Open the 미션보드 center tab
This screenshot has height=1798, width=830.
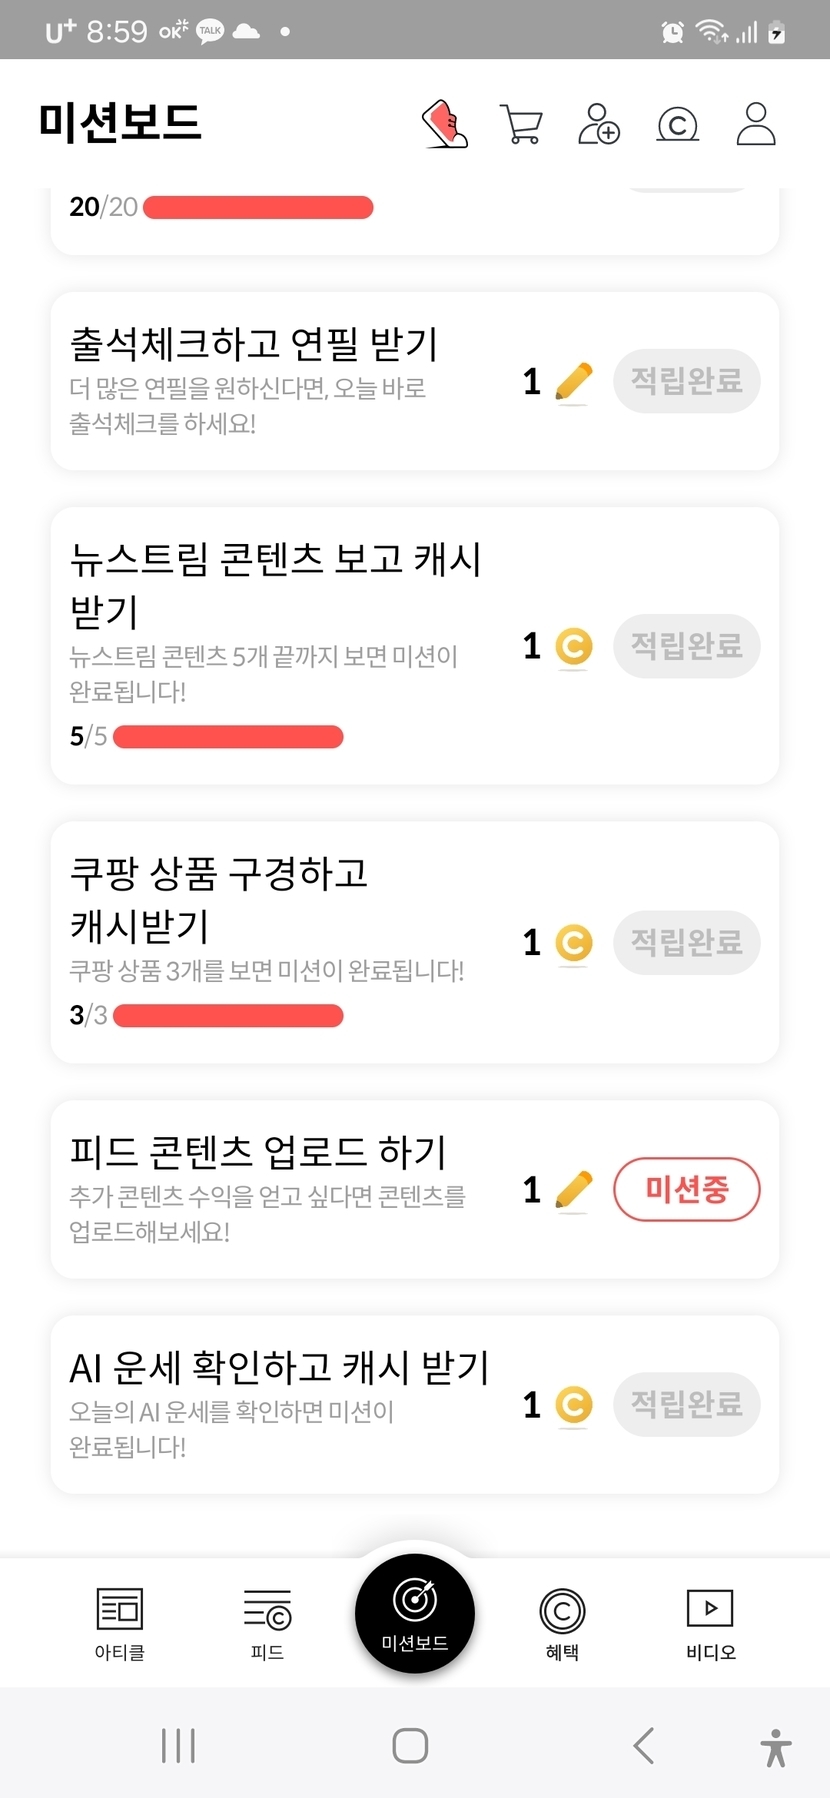click(415, 1613)
